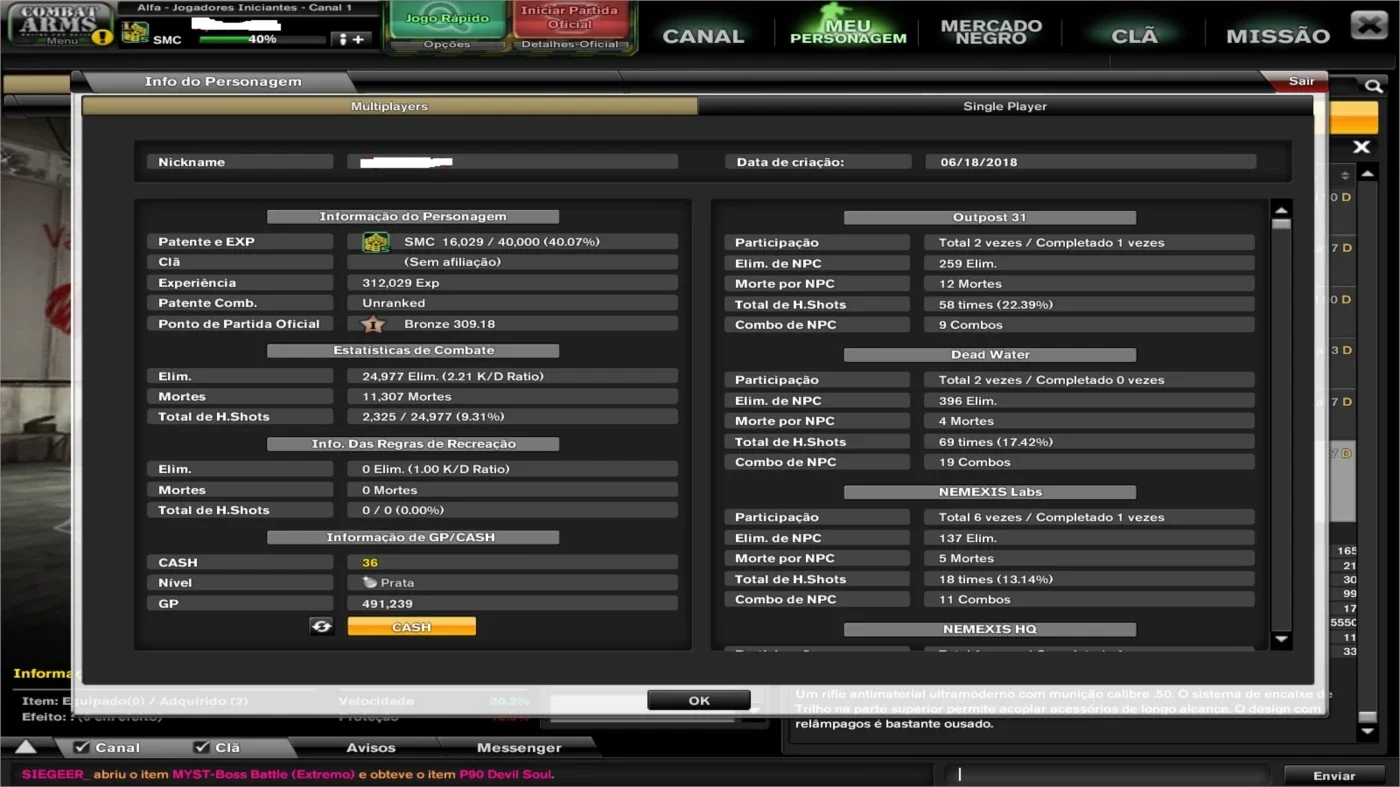The image size is (1400, 787).
Task: Click the Bronze star rank badge icon
Action: click(373, 324)
